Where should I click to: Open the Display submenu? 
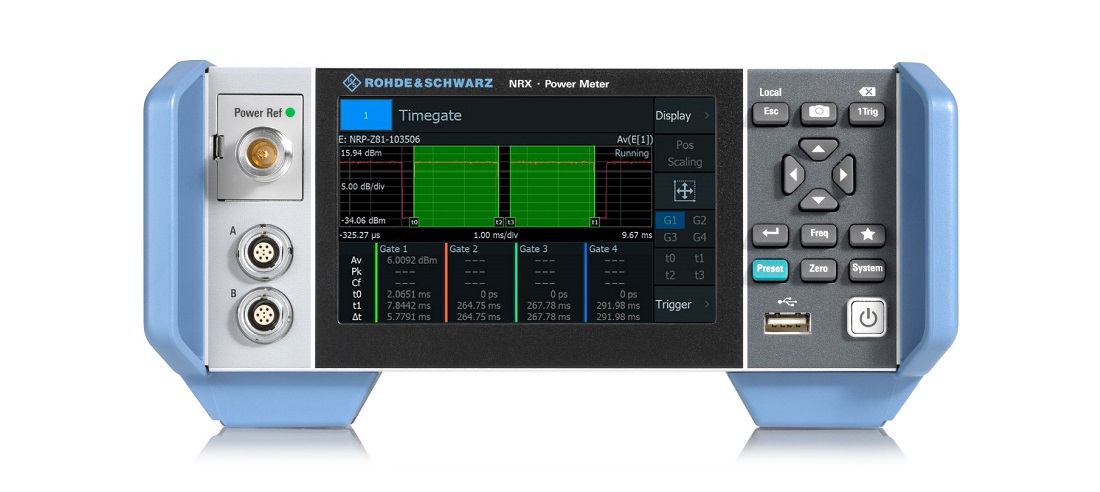[x=684, y=116]
